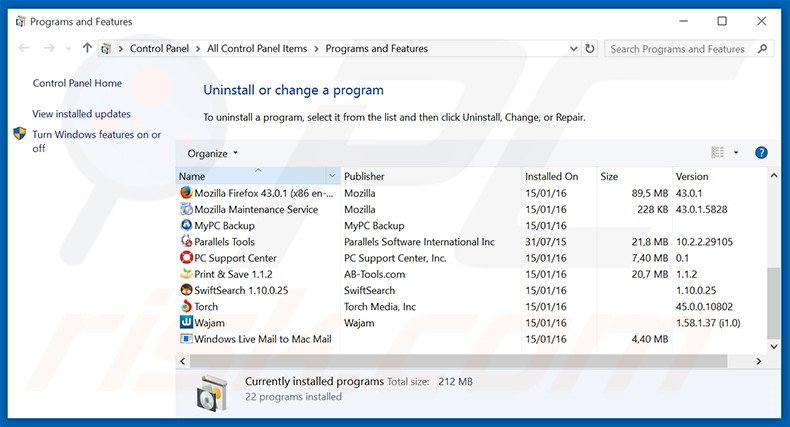Click the Windows shield icon beside Turn Windows features
The image size is (790, 427).
20,134
